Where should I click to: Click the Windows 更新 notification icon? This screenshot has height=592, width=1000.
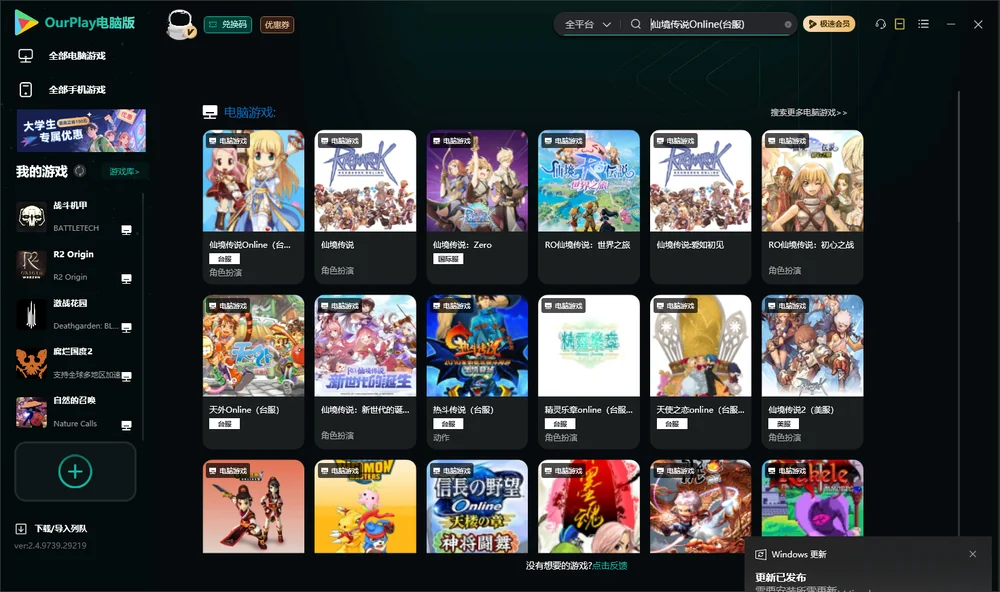point(760,554)
